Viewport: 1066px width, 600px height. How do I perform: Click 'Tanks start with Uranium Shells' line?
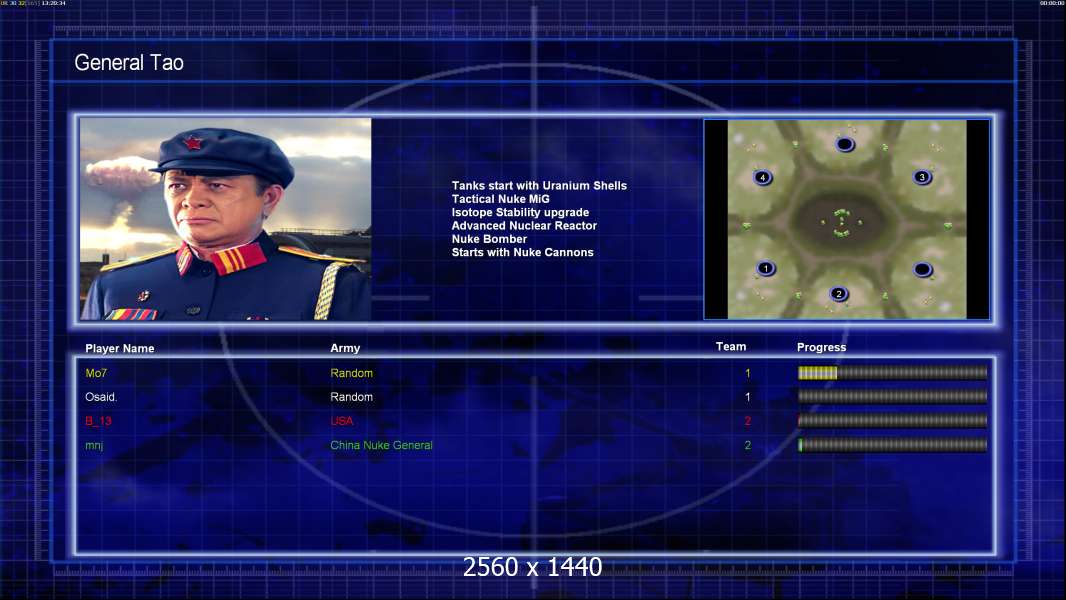539,186
